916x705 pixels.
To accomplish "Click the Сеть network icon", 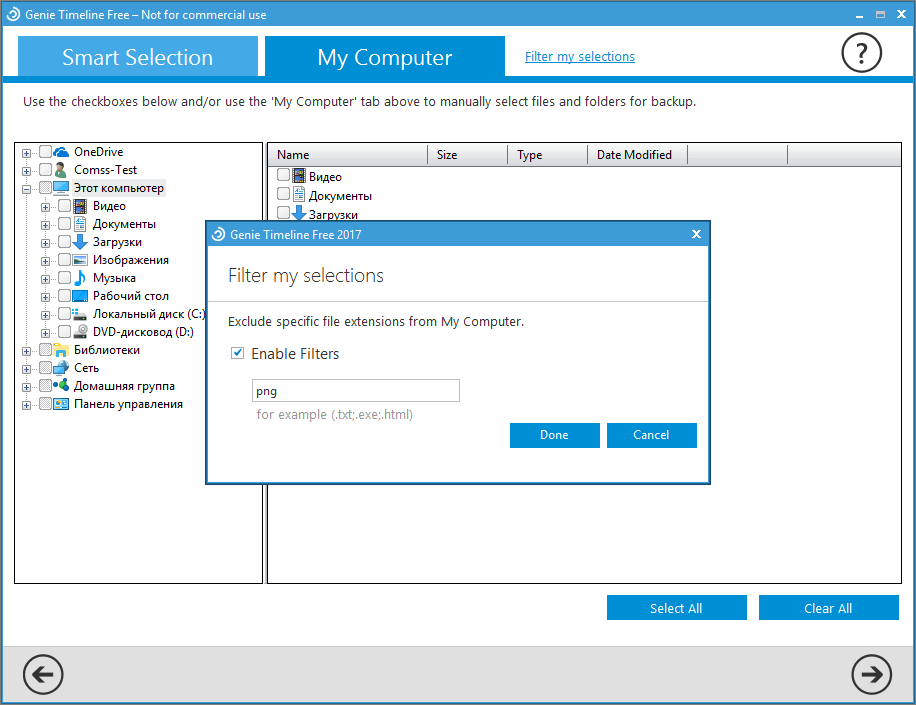I will [x=61, y=368].
